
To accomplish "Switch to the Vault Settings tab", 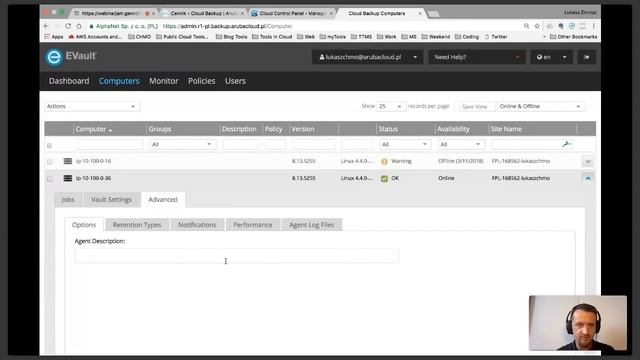I will tap(111, 200).
